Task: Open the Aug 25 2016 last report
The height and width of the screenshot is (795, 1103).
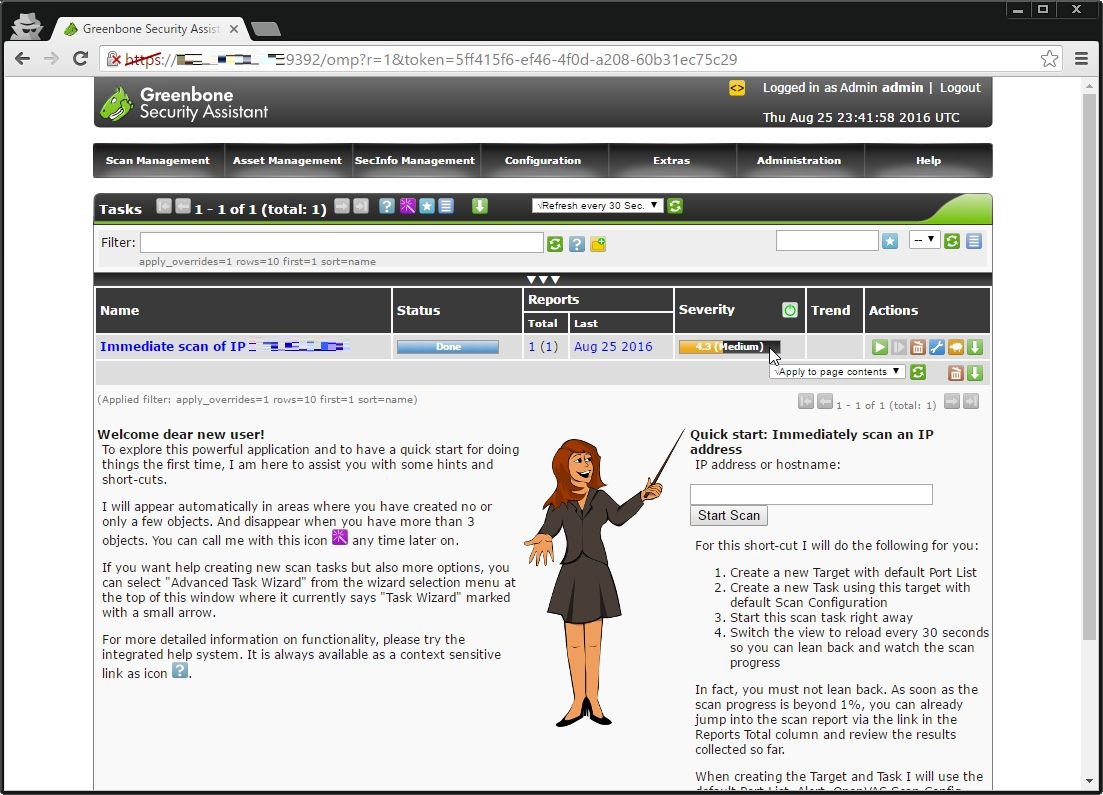Action: [613, 346]
